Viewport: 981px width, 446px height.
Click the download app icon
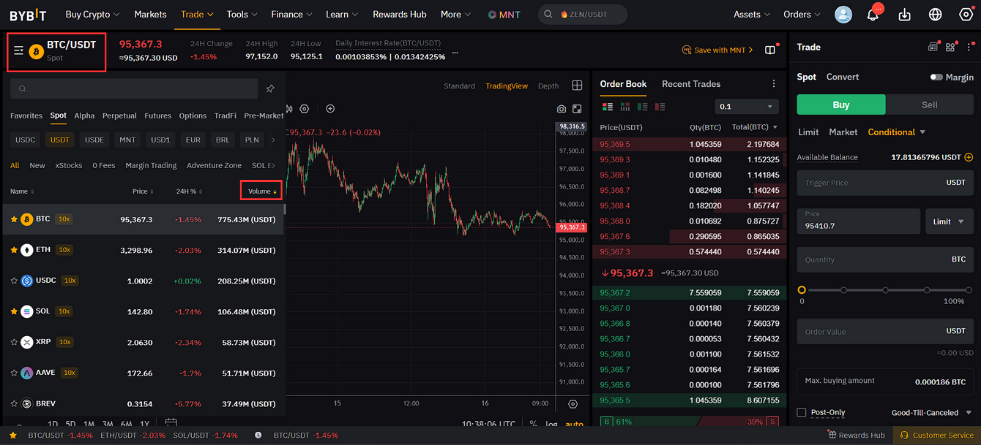pyautogui.click(x=904, y=14)
